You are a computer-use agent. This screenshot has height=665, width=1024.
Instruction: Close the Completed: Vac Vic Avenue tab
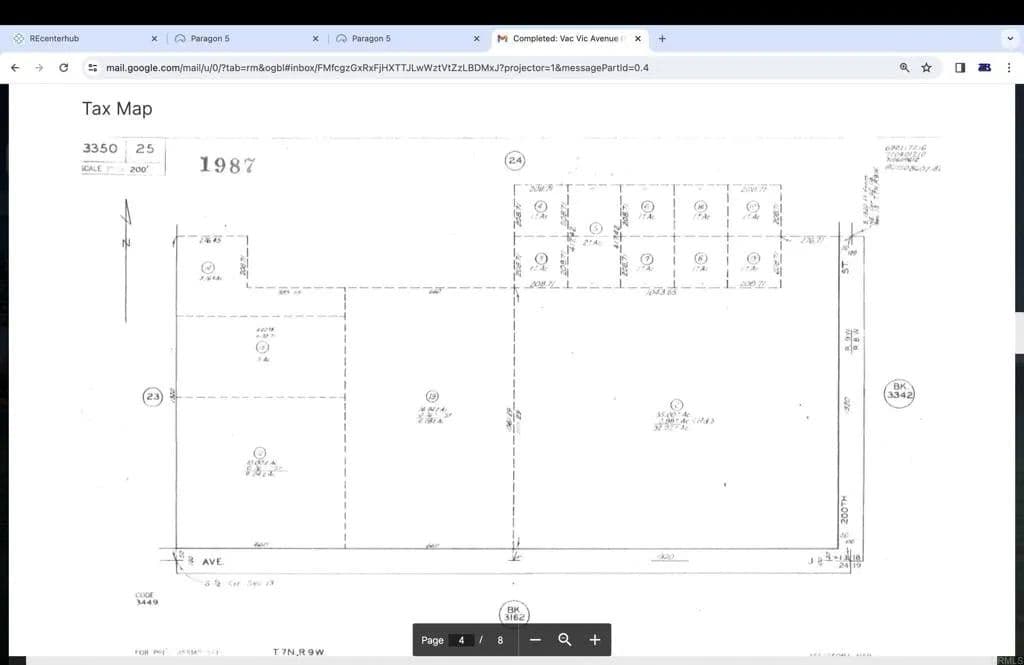(x=638, y=39)
